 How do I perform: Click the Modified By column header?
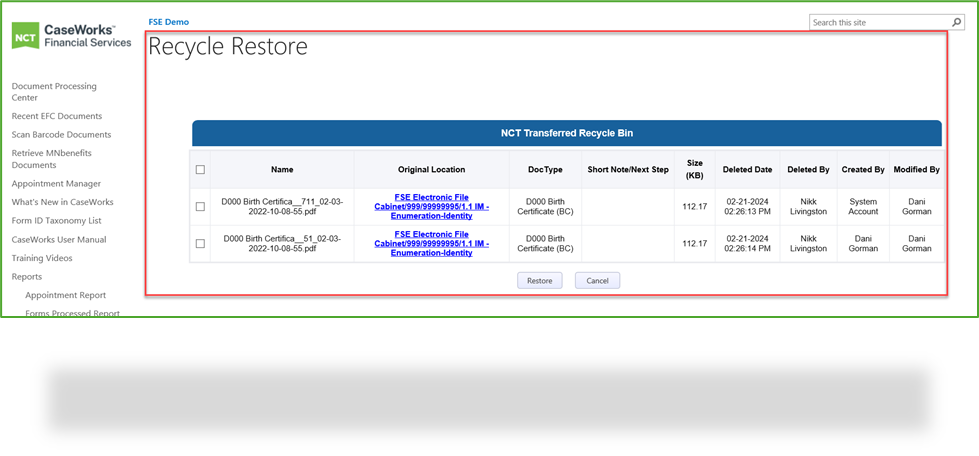[x=917, y=169]
